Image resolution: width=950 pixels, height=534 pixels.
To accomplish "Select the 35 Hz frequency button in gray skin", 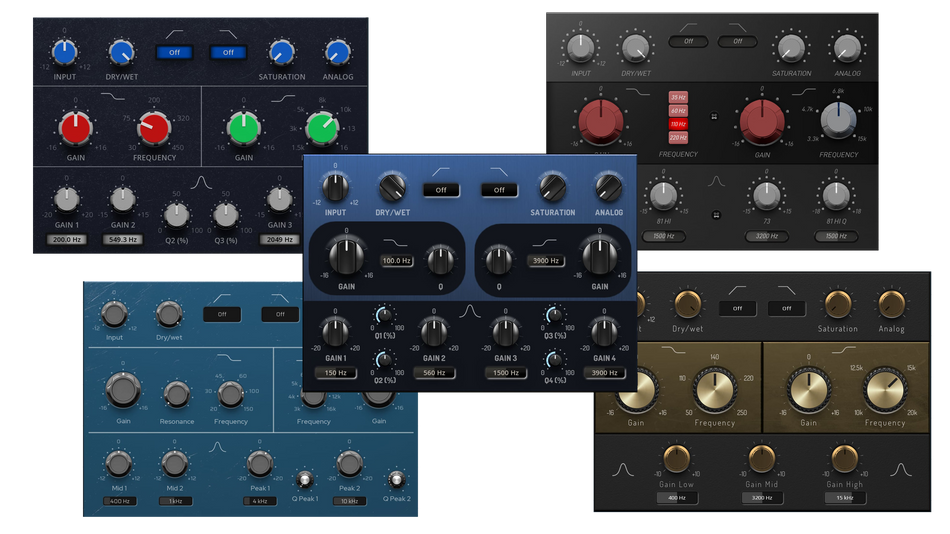I will [678, 97].
